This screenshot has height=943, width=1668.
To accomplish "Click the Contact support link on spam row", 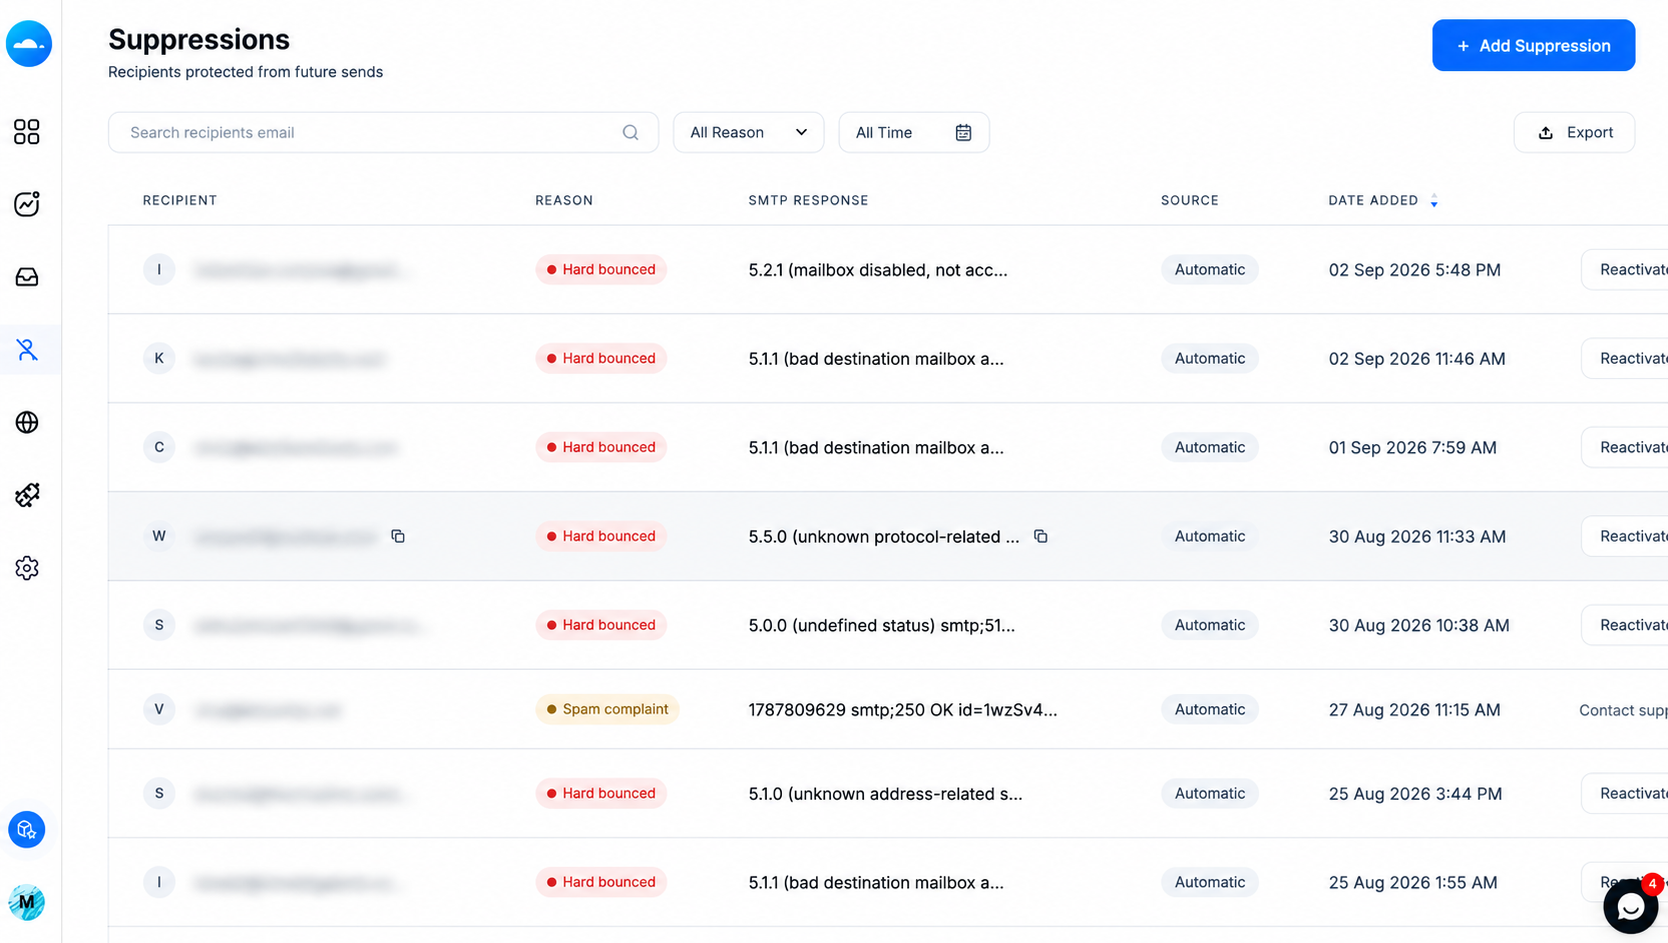I will (1623, 710).
